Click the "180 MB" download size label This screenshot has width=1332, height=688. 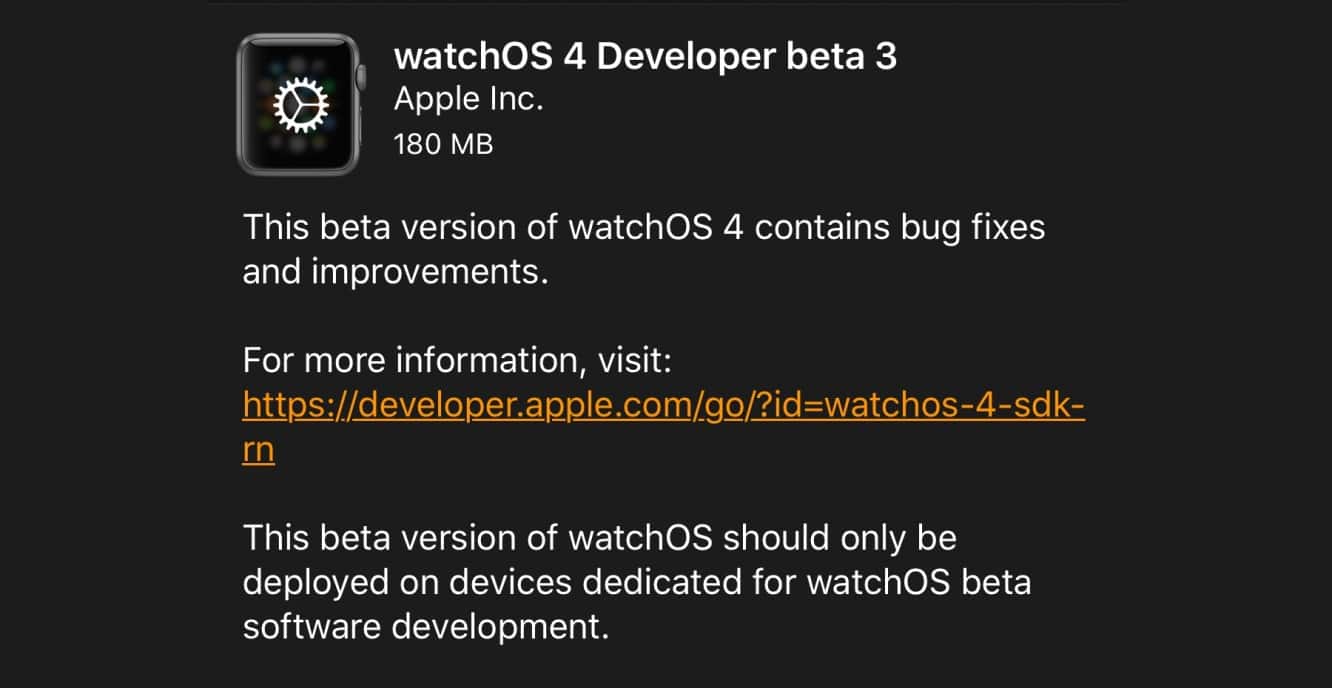point(443,144)
